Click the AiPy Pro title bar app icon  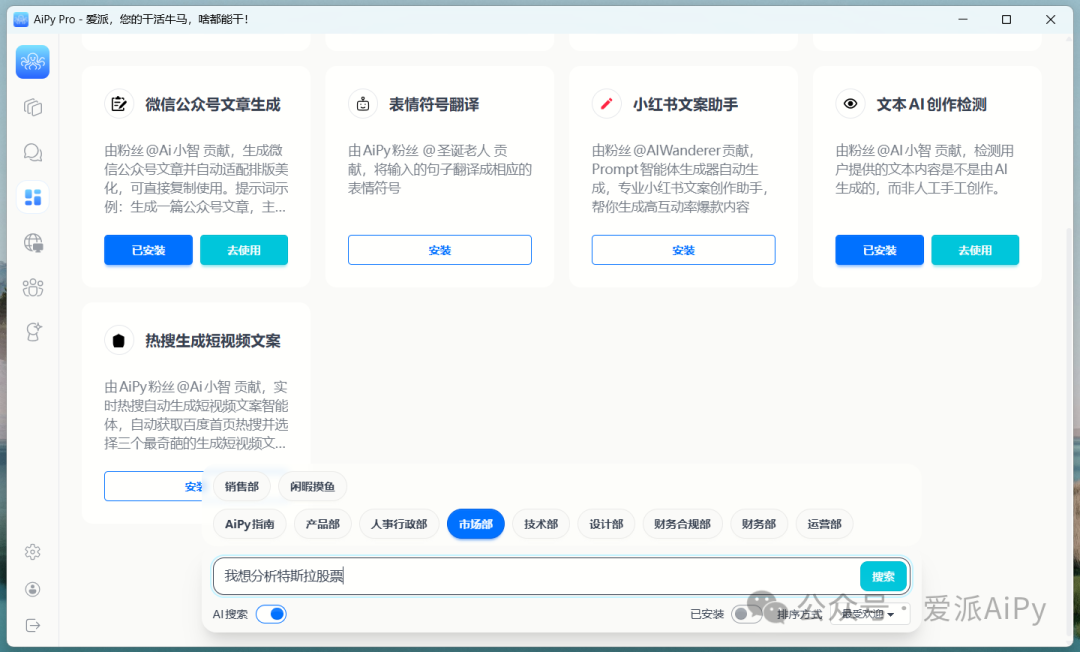(x=21, y=19)
